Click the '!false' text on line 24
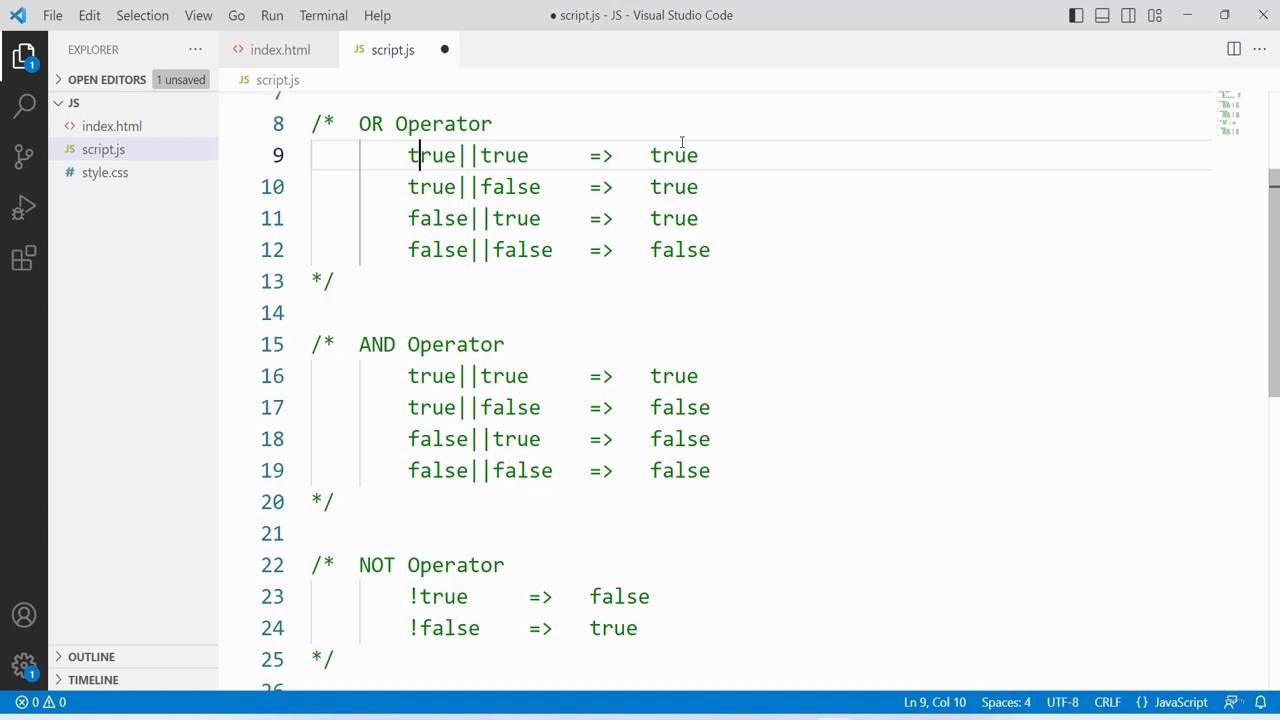 coord(443,629)
